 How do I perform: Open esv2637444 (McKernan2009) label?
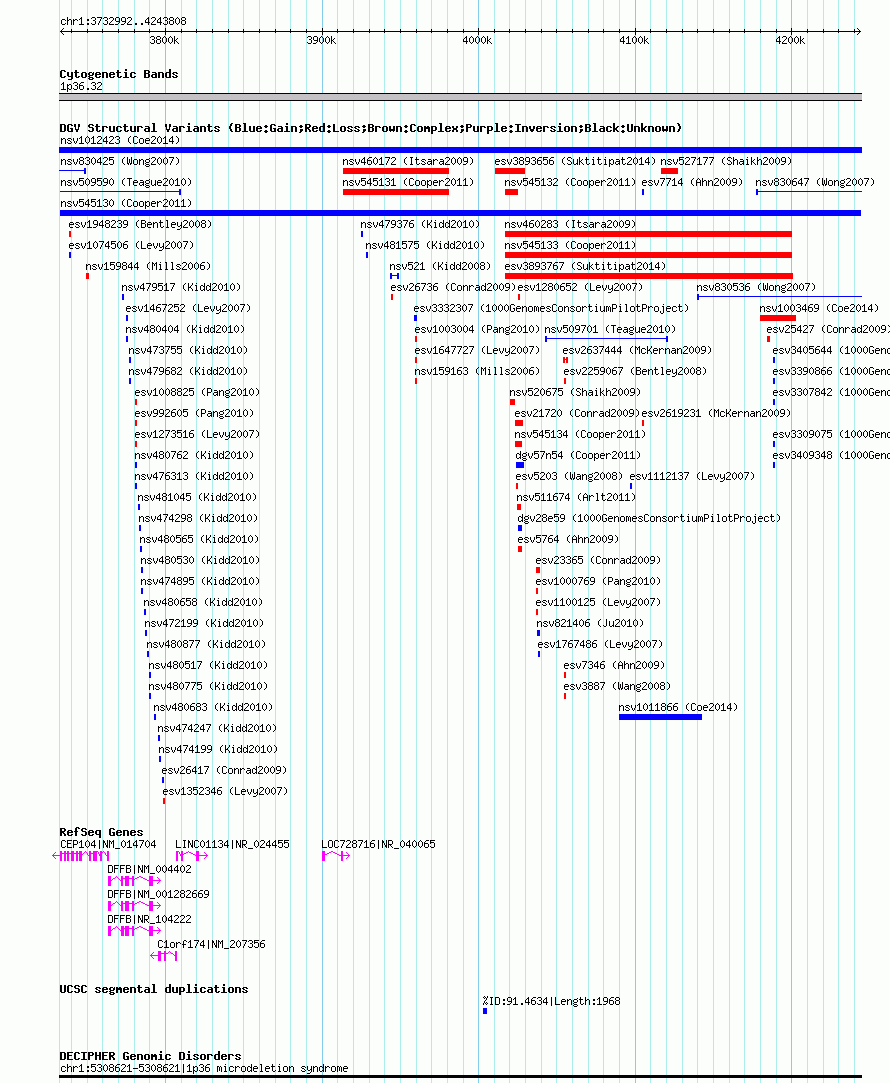(x=637, y=350)
